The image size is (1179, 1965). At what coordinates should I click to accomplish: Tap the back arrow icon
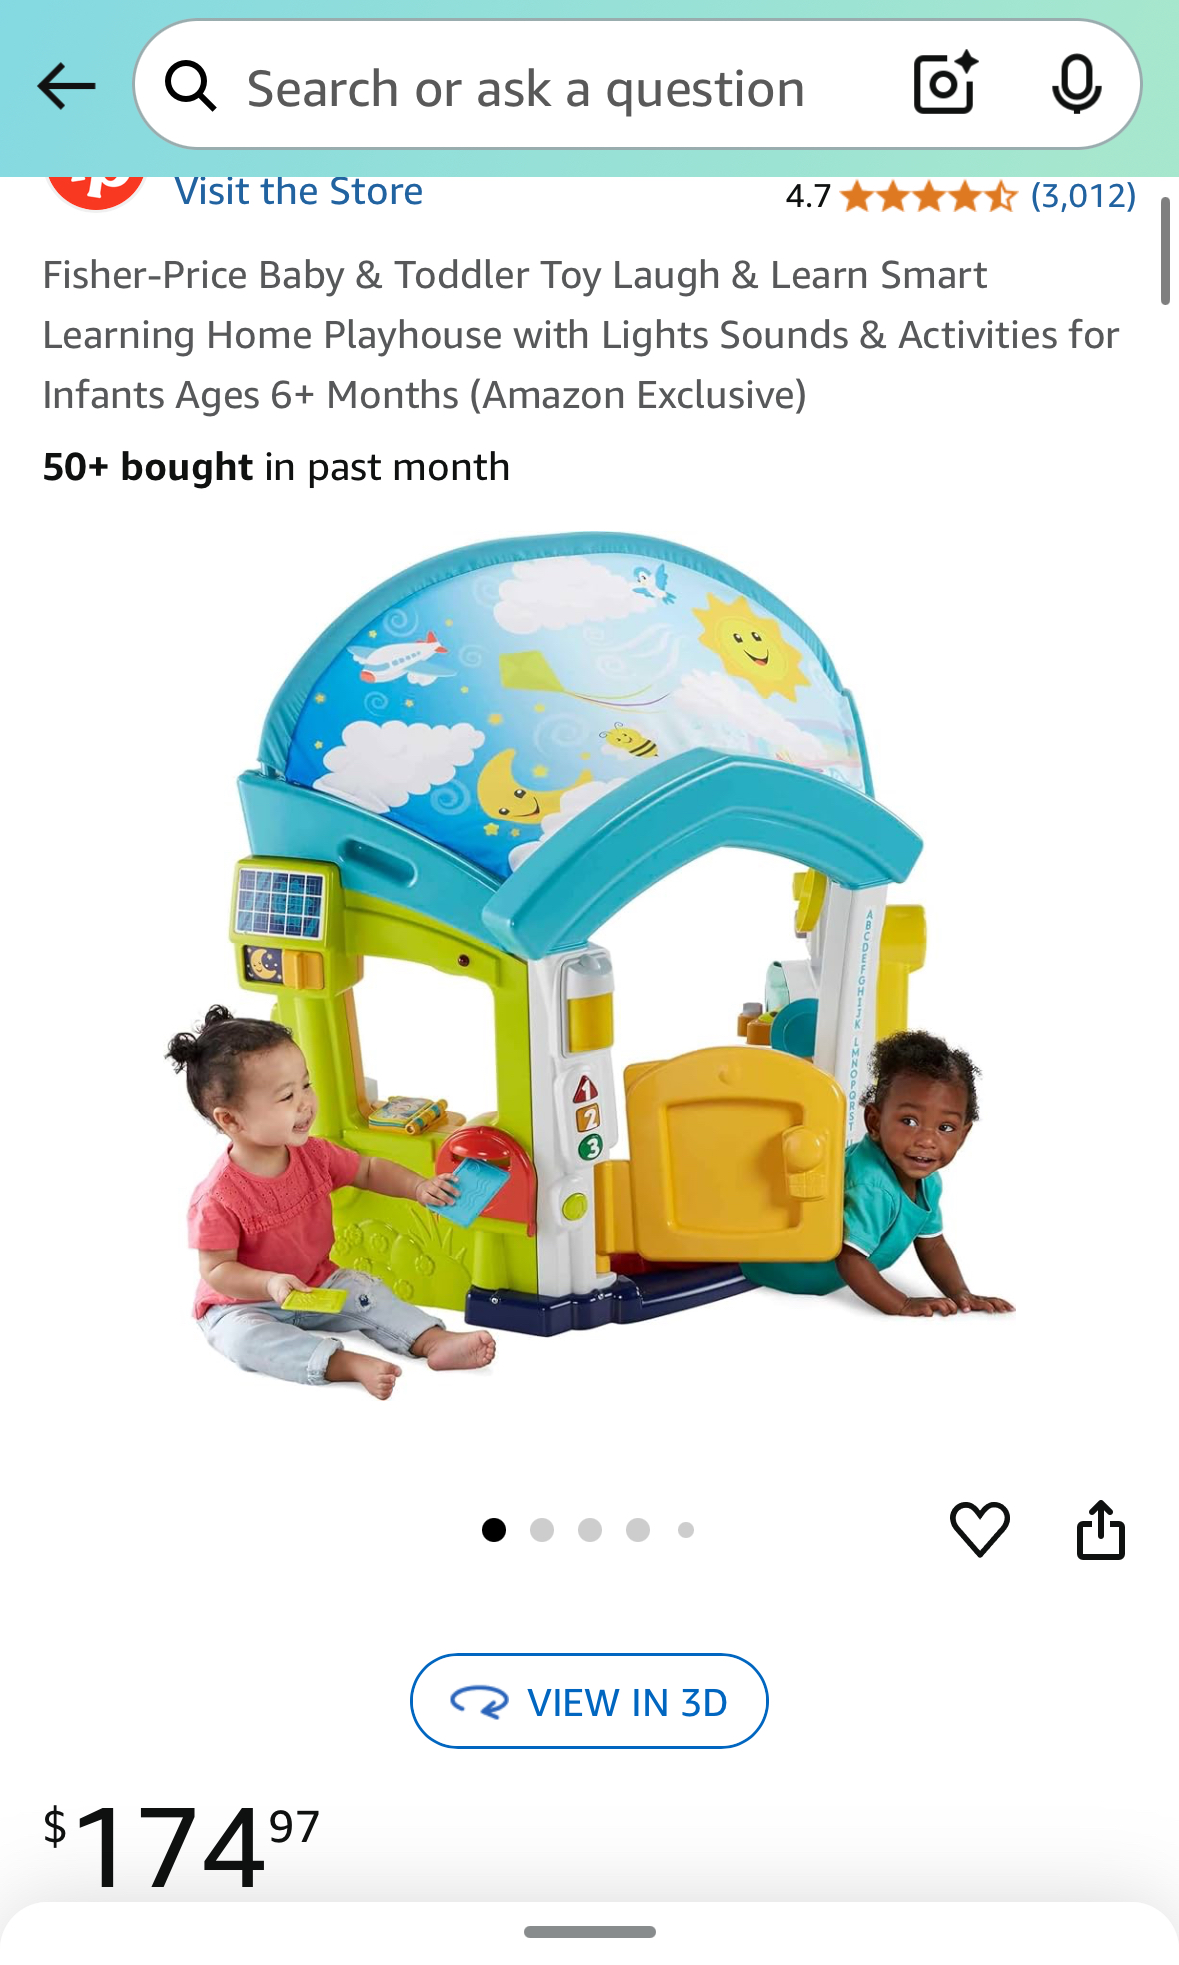[66, 86]
